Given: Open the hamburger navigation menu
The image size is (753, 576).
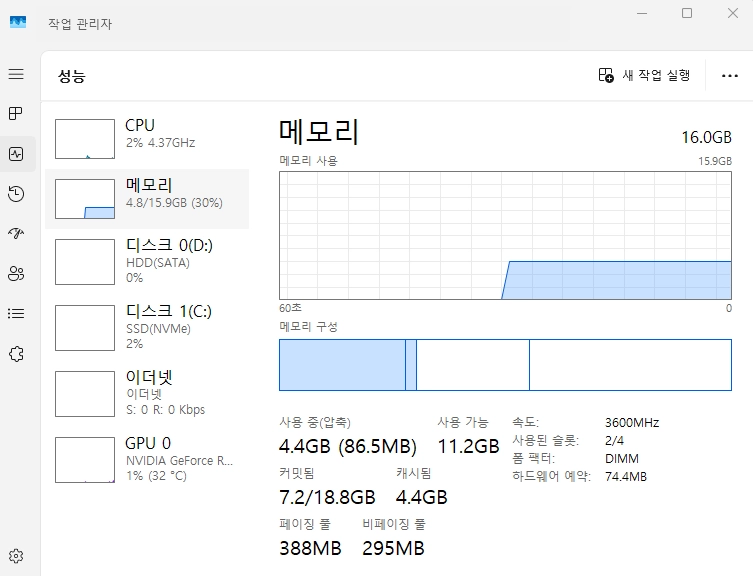Looking at the screenshot, I should point(16,74).
